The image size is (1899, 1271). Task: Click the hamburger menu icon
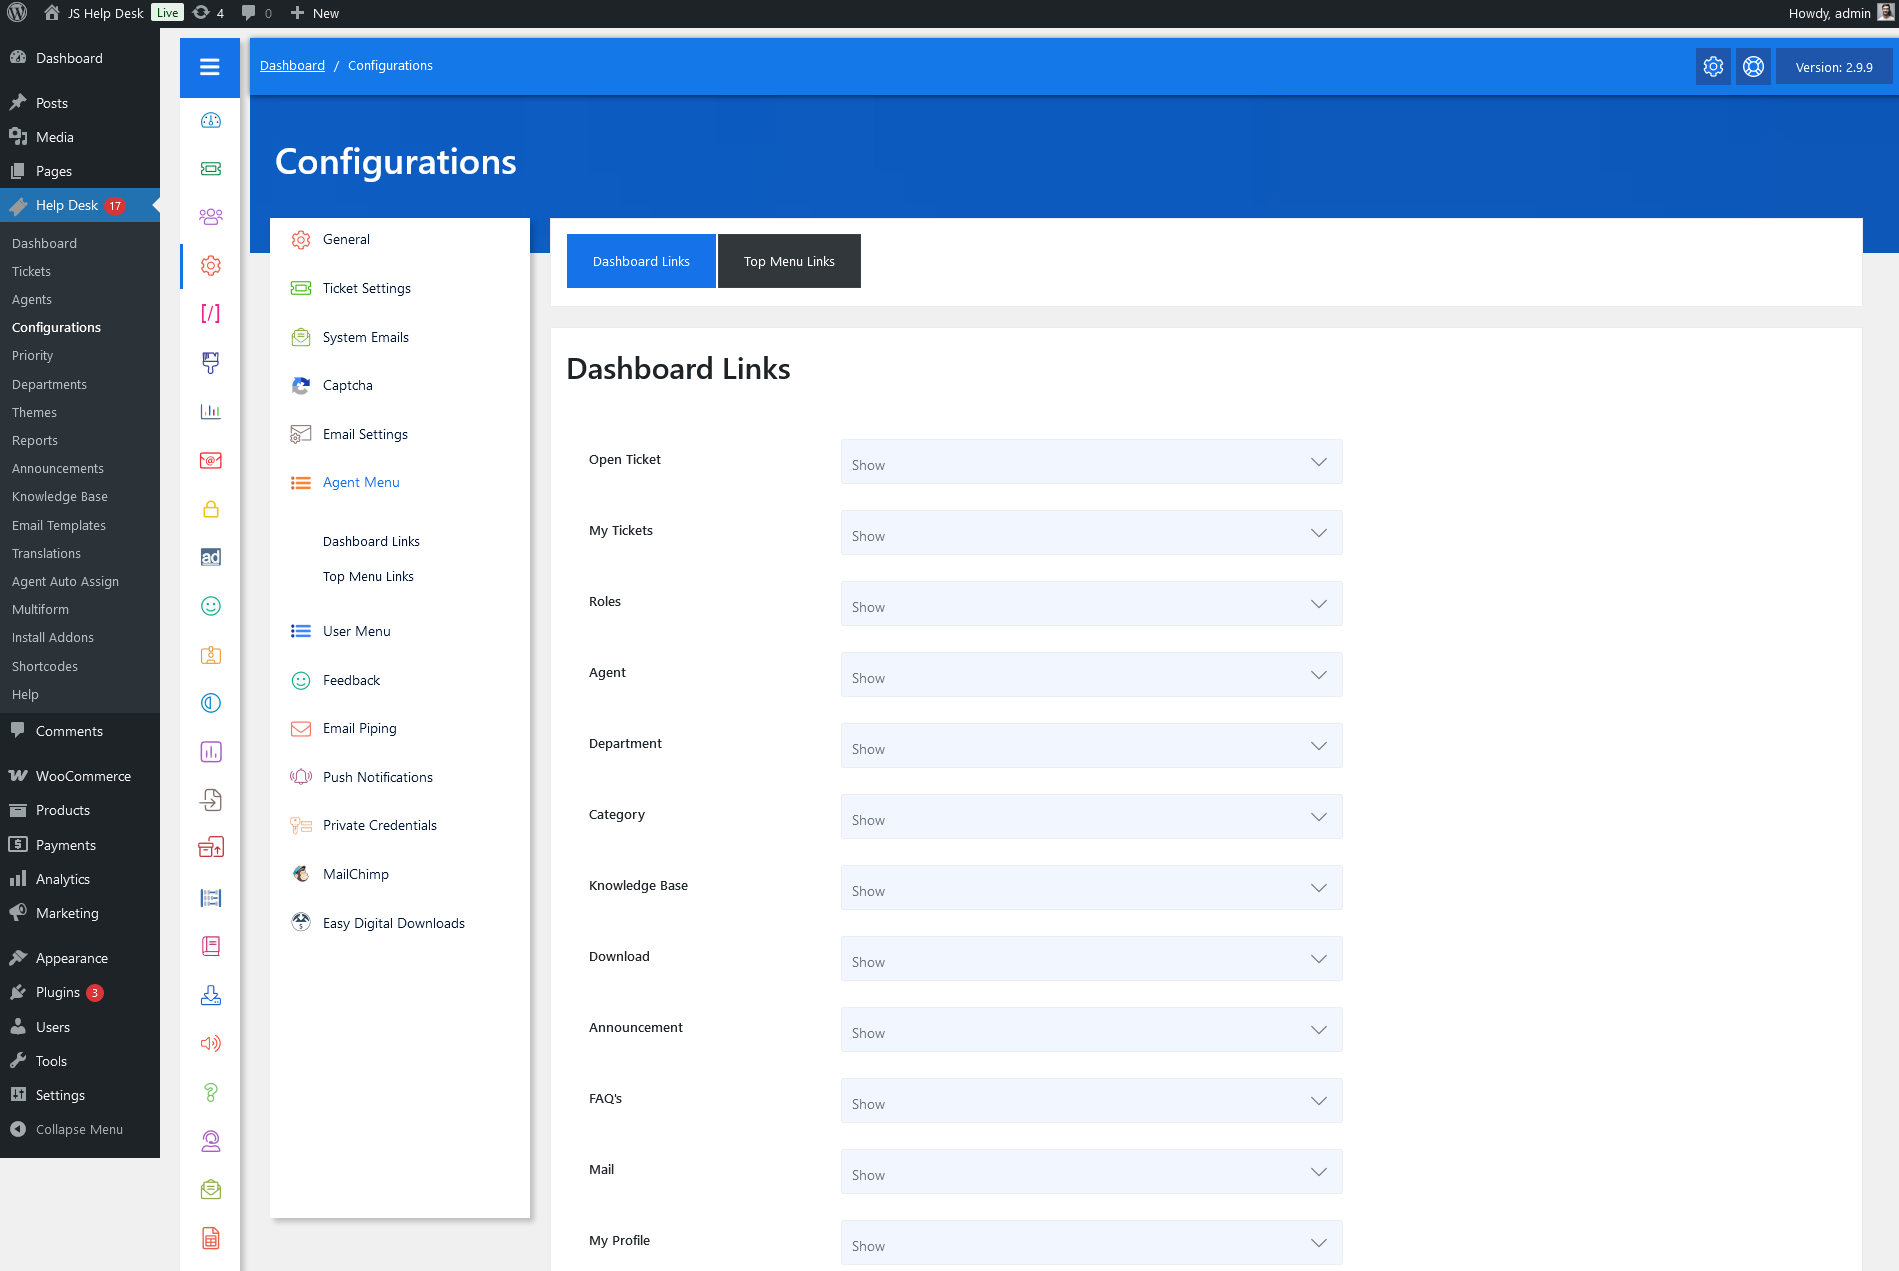(209, 67)
